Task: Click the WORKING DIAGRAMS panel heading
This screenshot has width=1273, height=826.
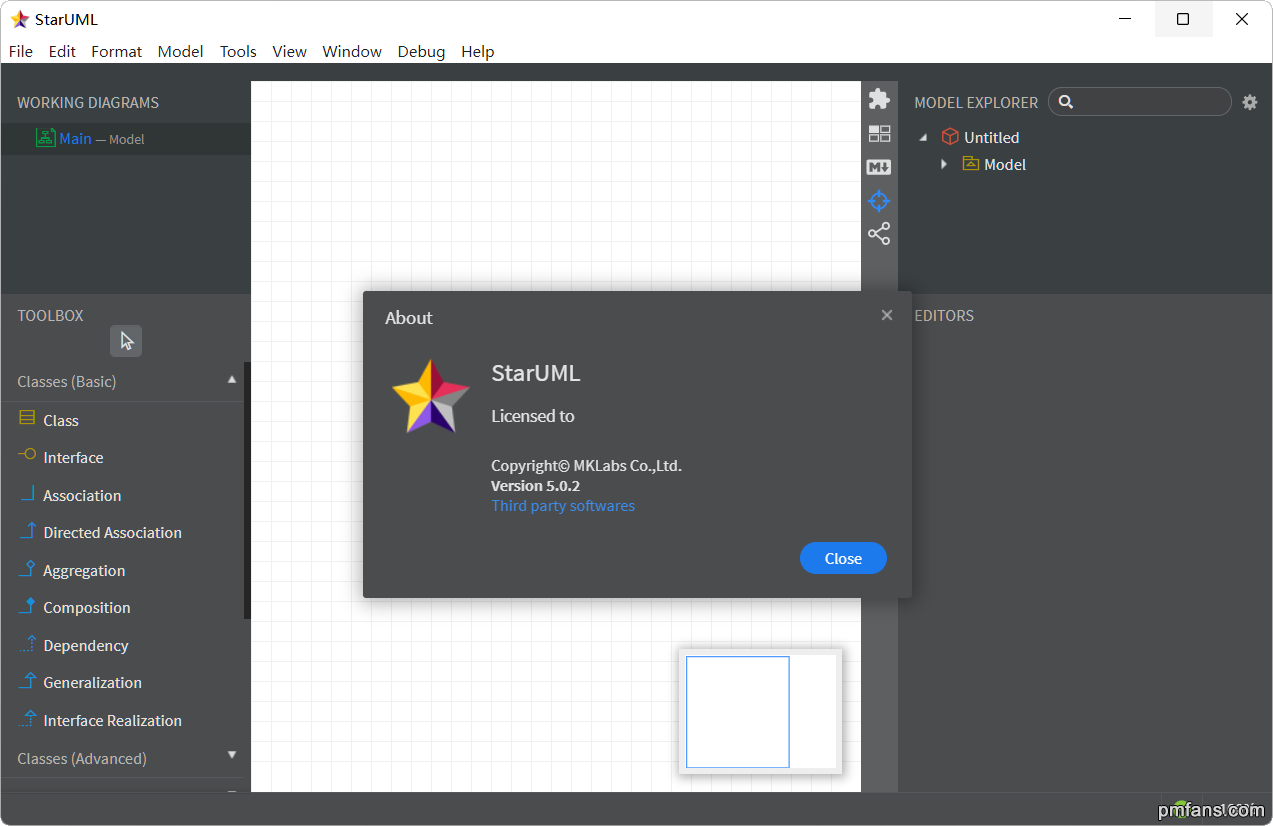Action: click(88, 102)
